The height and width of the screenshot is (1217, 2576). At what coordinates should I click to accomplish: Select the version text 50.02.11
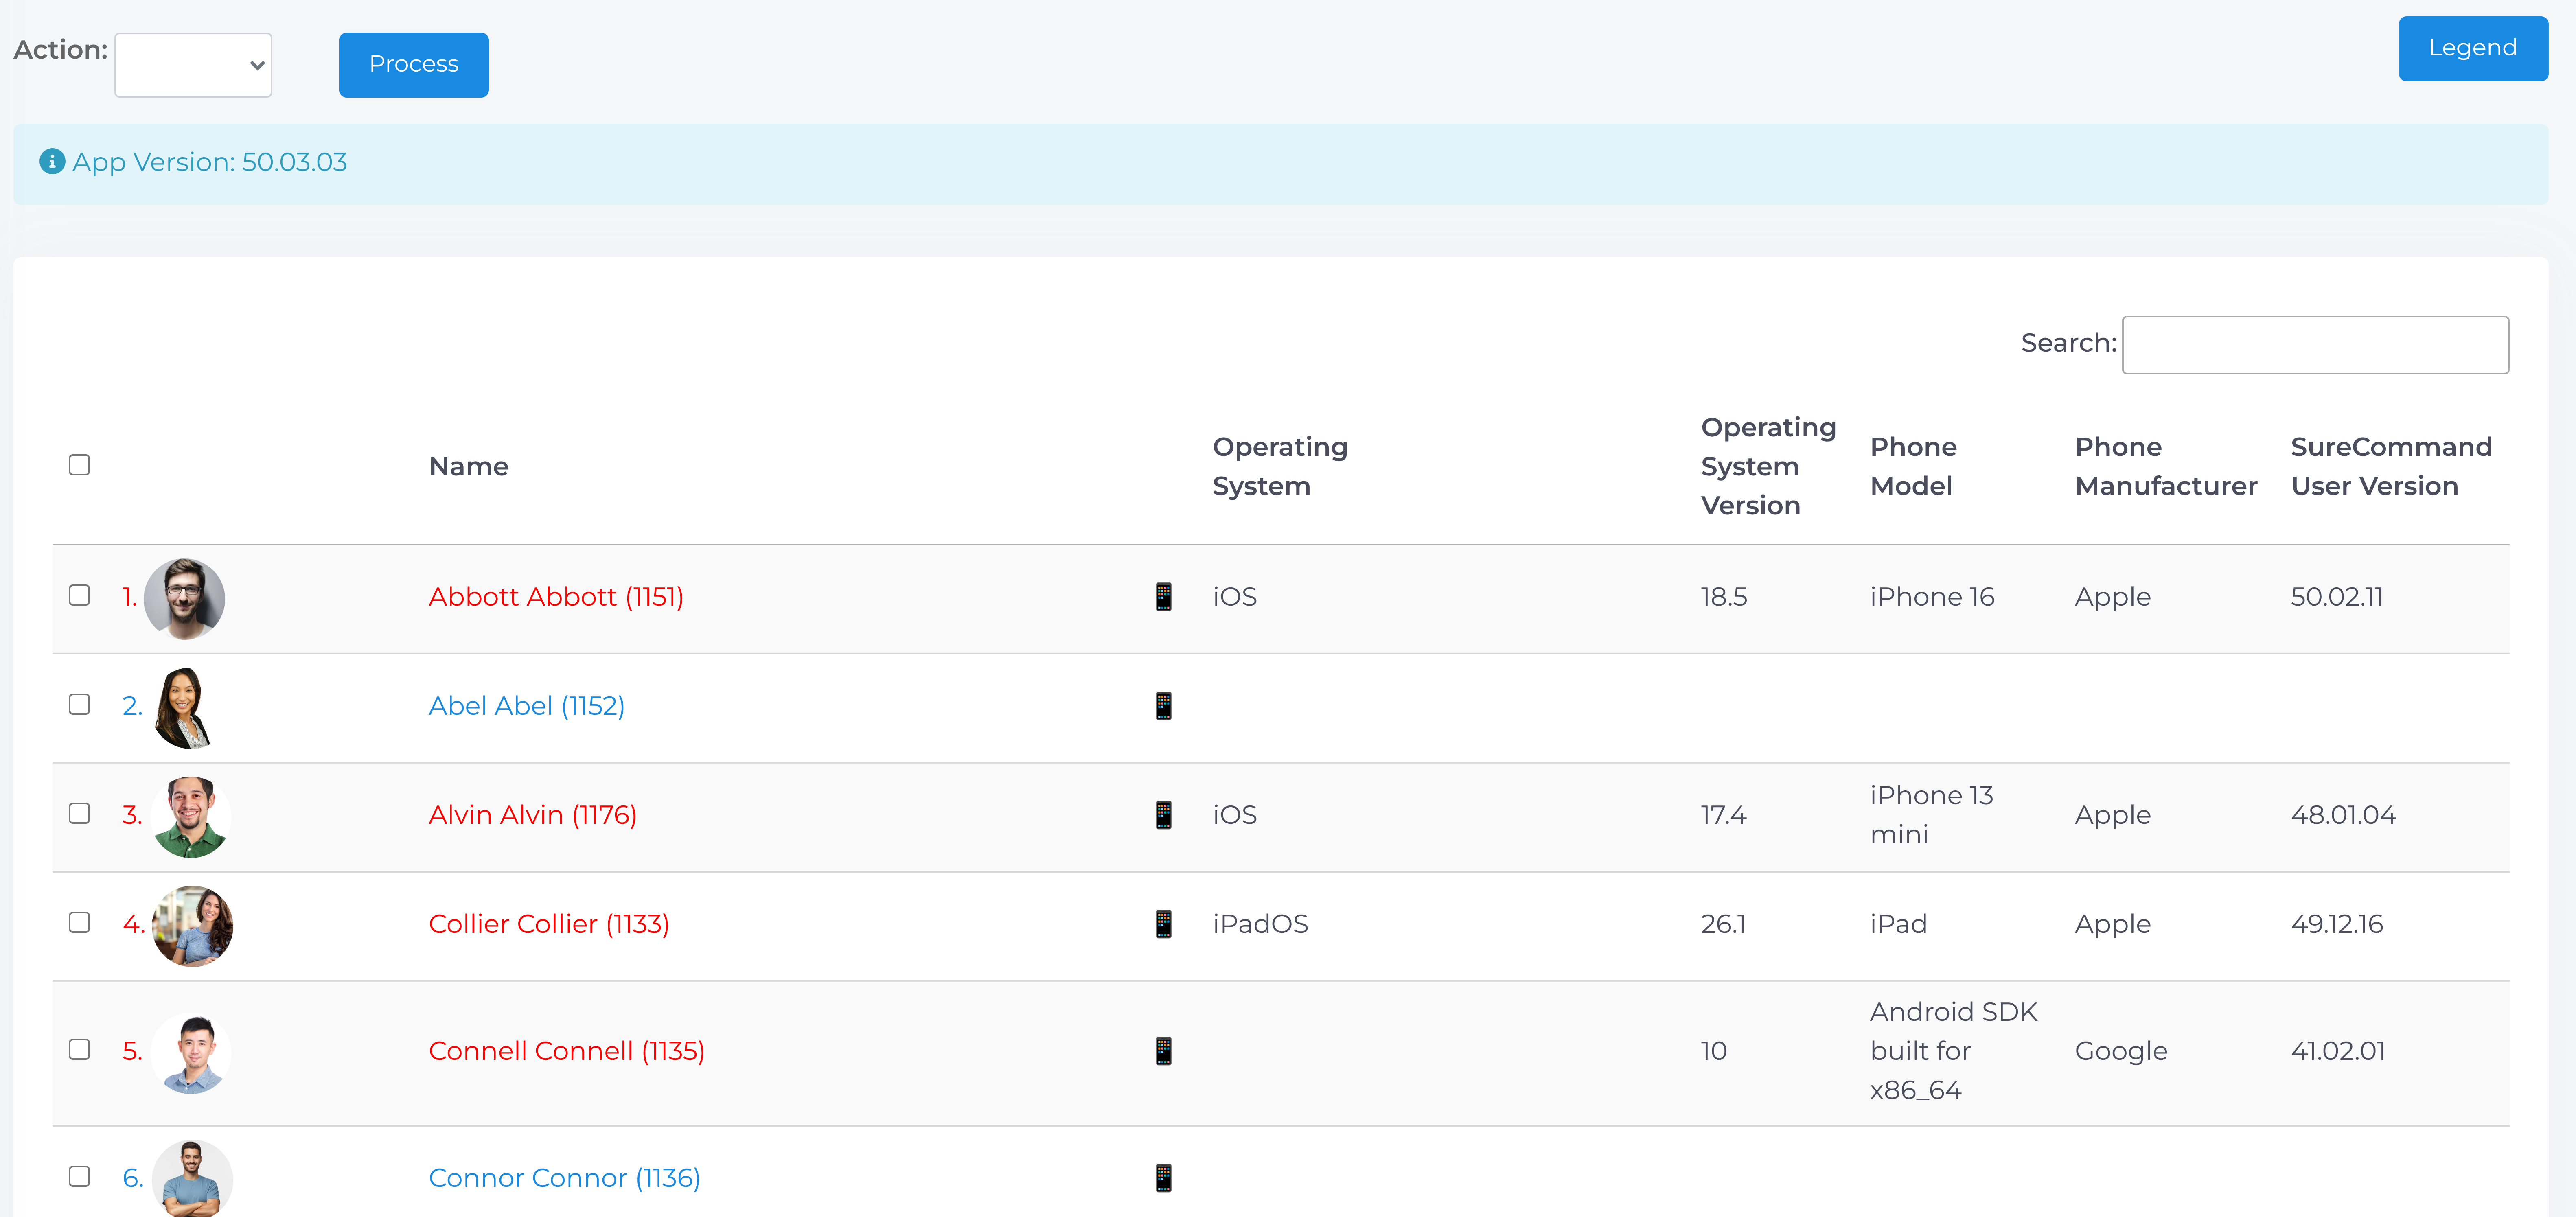click(x=2337, y=597)
